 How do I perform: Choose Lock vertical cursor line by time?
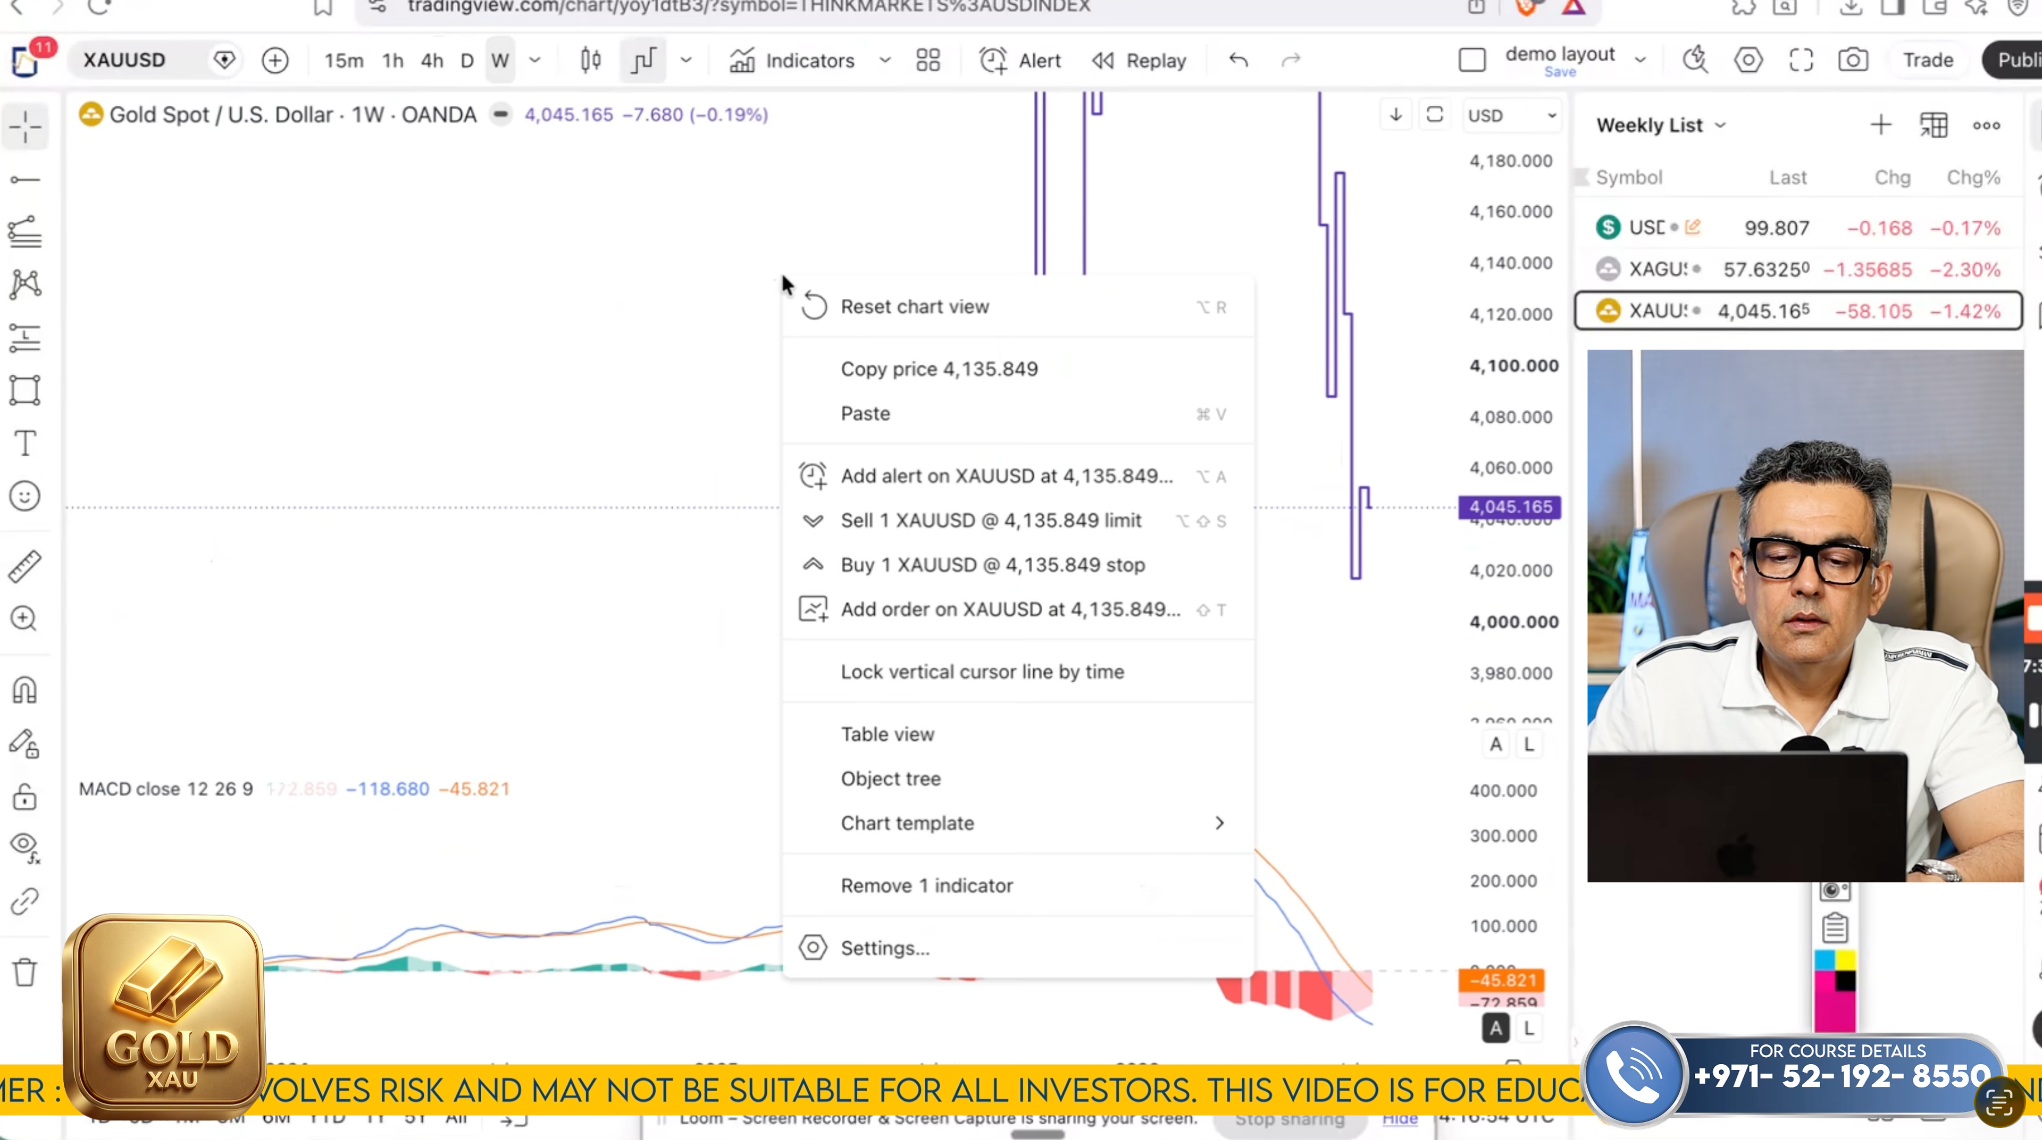coord(1018,672)
